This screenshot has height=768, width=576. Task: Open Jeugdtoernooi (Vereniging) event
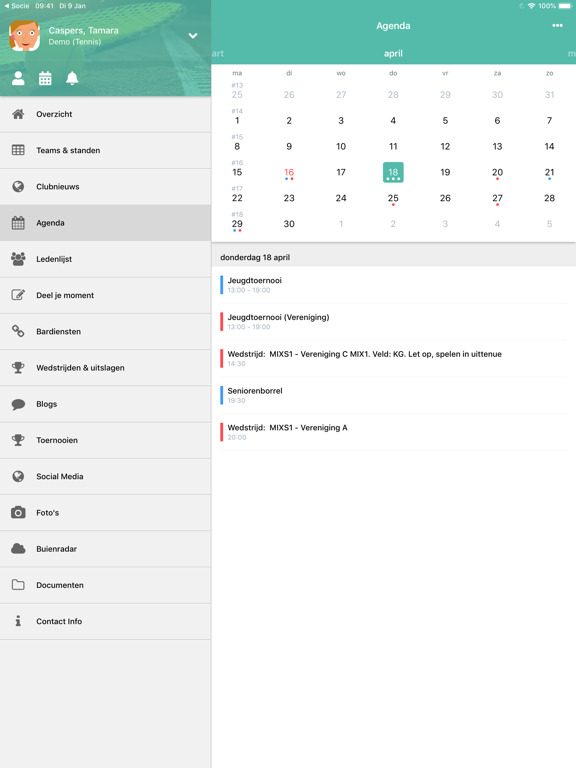[x=393, y=322]
